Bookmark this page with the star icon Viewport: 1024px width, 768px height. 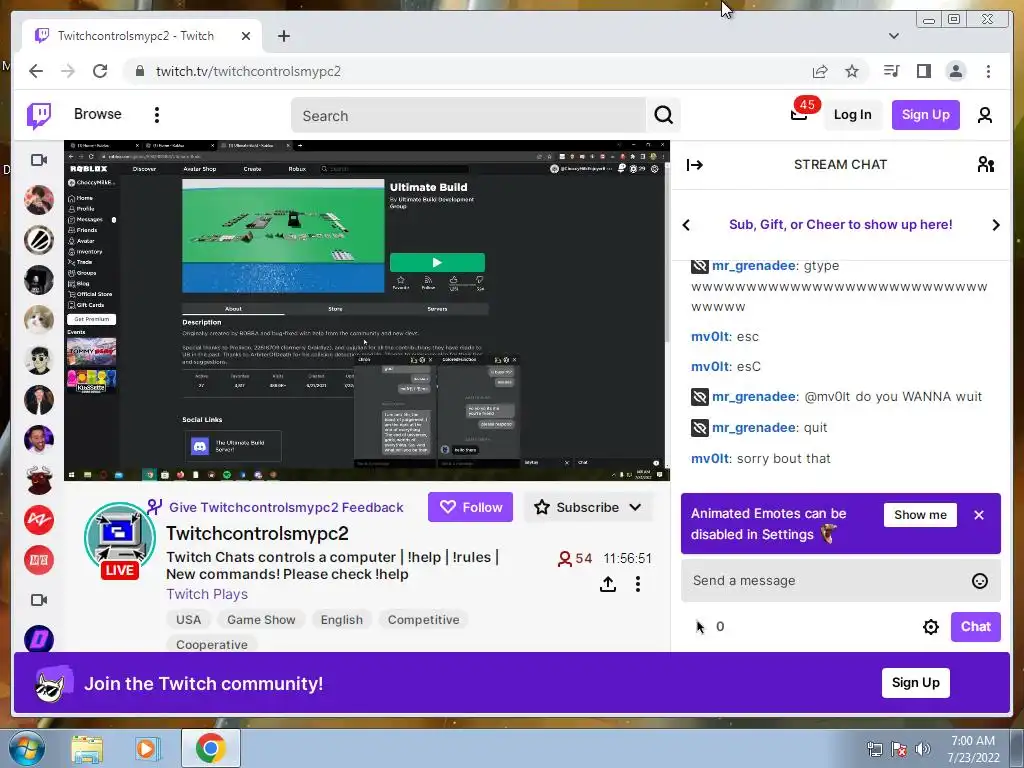pos(852,71)
